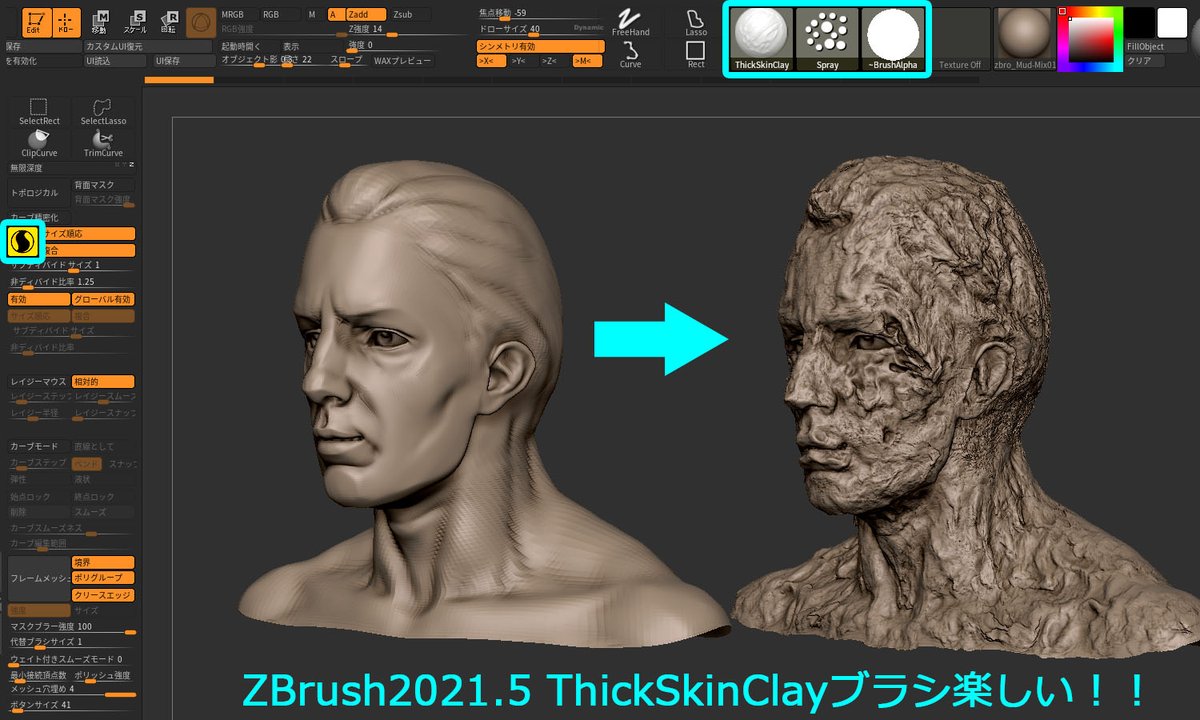
Task: Toggle X axis symmetry >X<
Action: tap(491, 61)
